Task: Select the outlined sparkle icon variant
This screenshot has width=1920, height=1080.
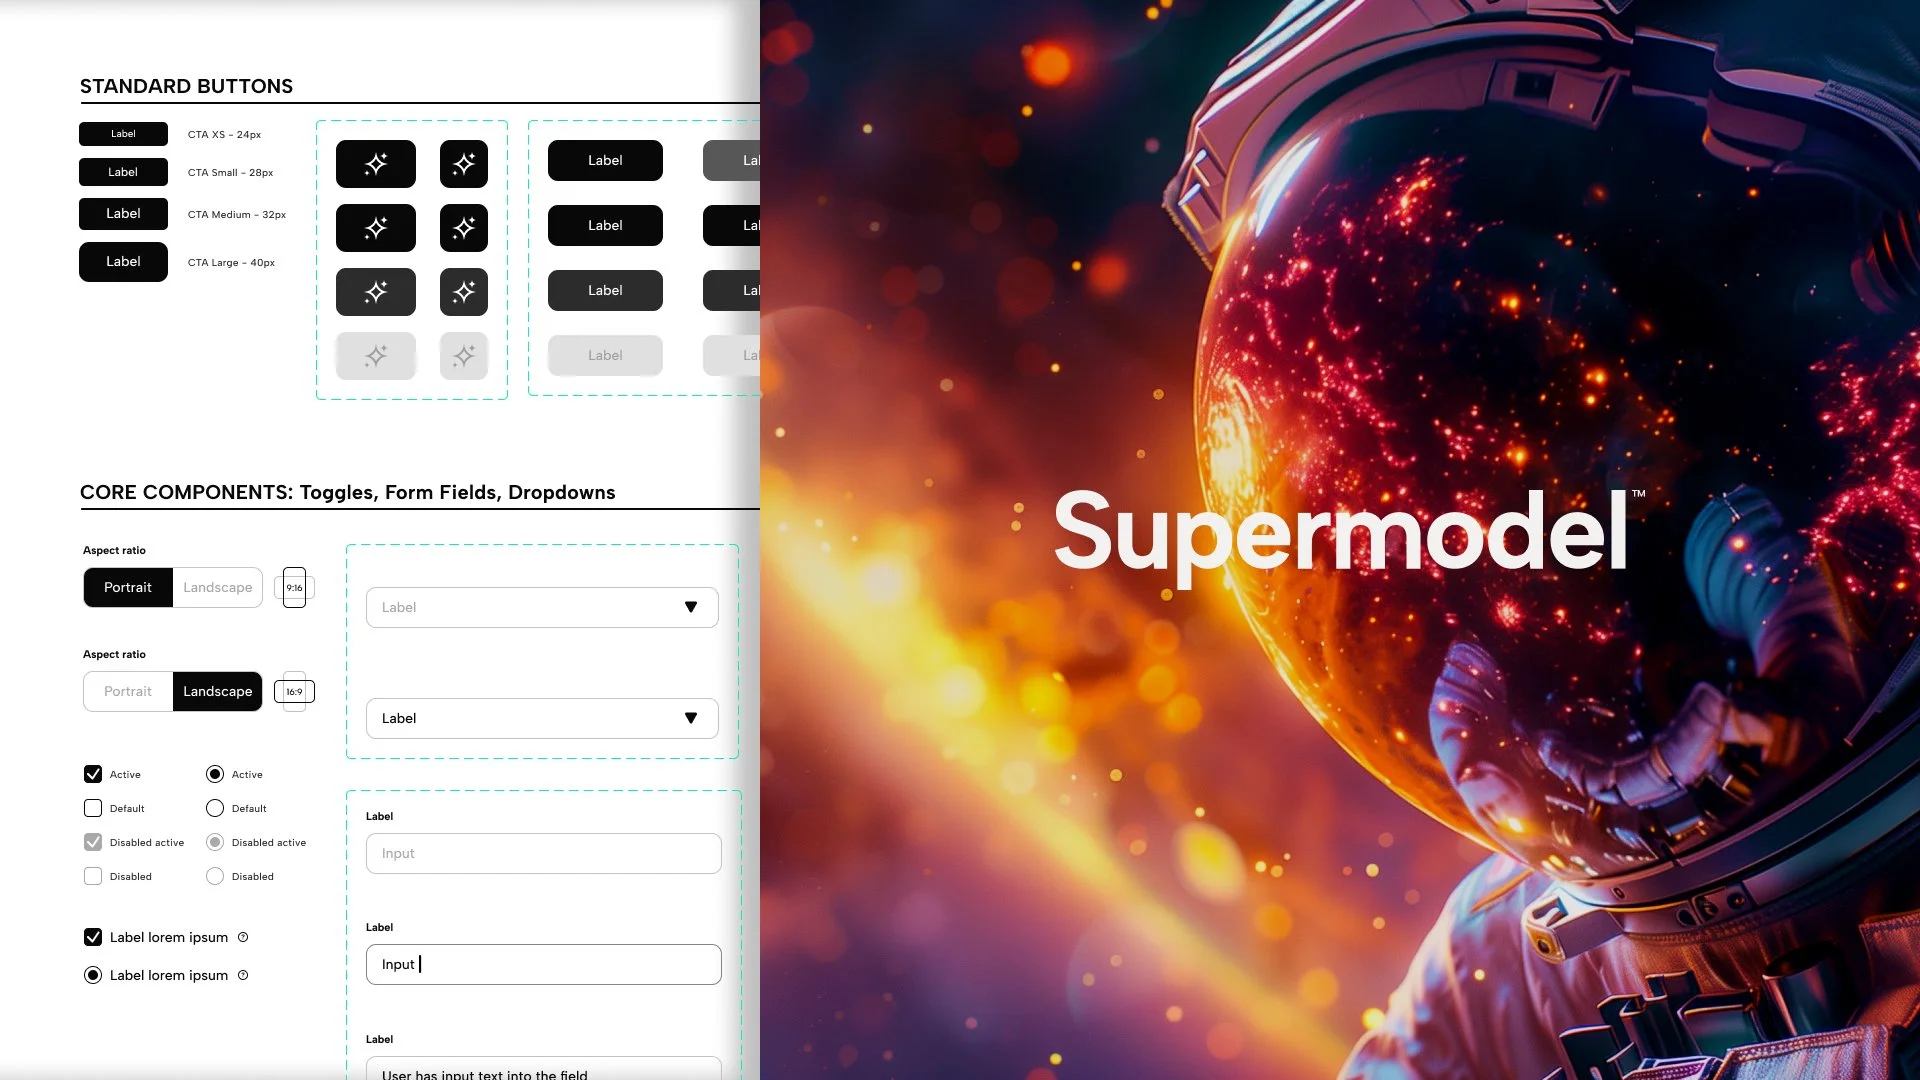Action: [463, 163]
